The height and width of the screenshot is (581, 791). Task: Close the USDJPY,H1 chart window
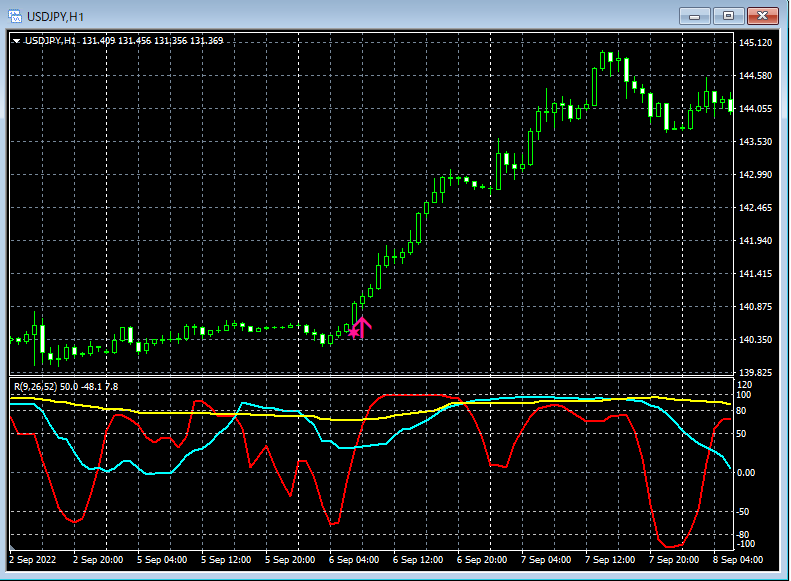[x=763, y=15]
